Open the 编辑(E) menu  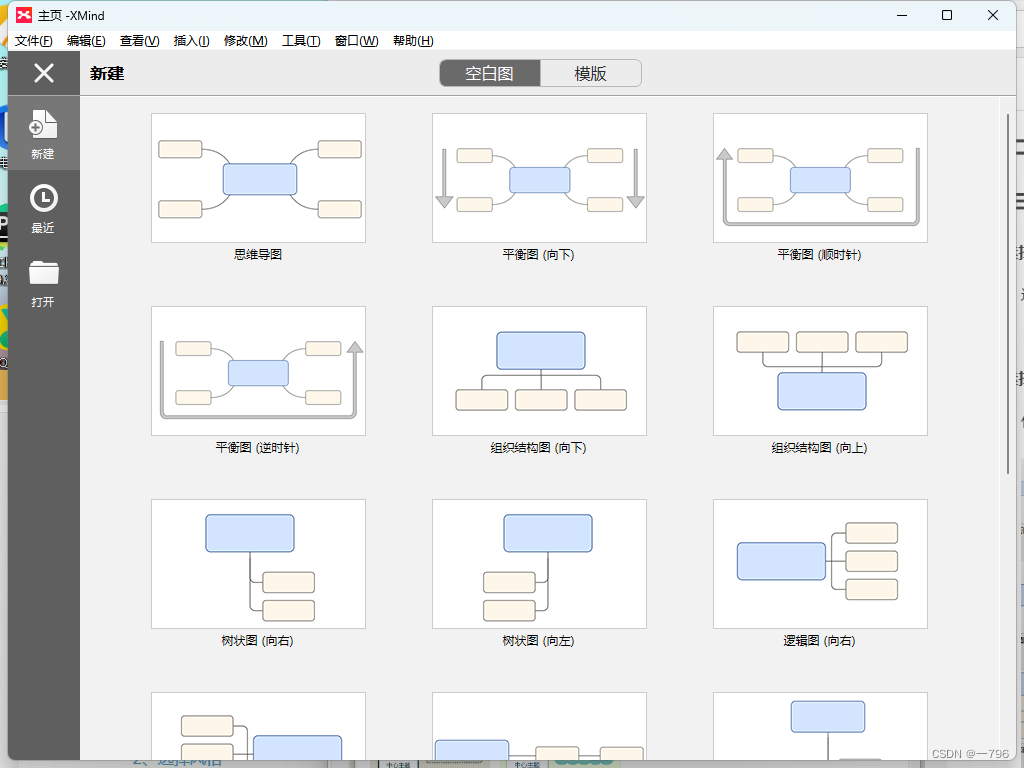(86, 40)
